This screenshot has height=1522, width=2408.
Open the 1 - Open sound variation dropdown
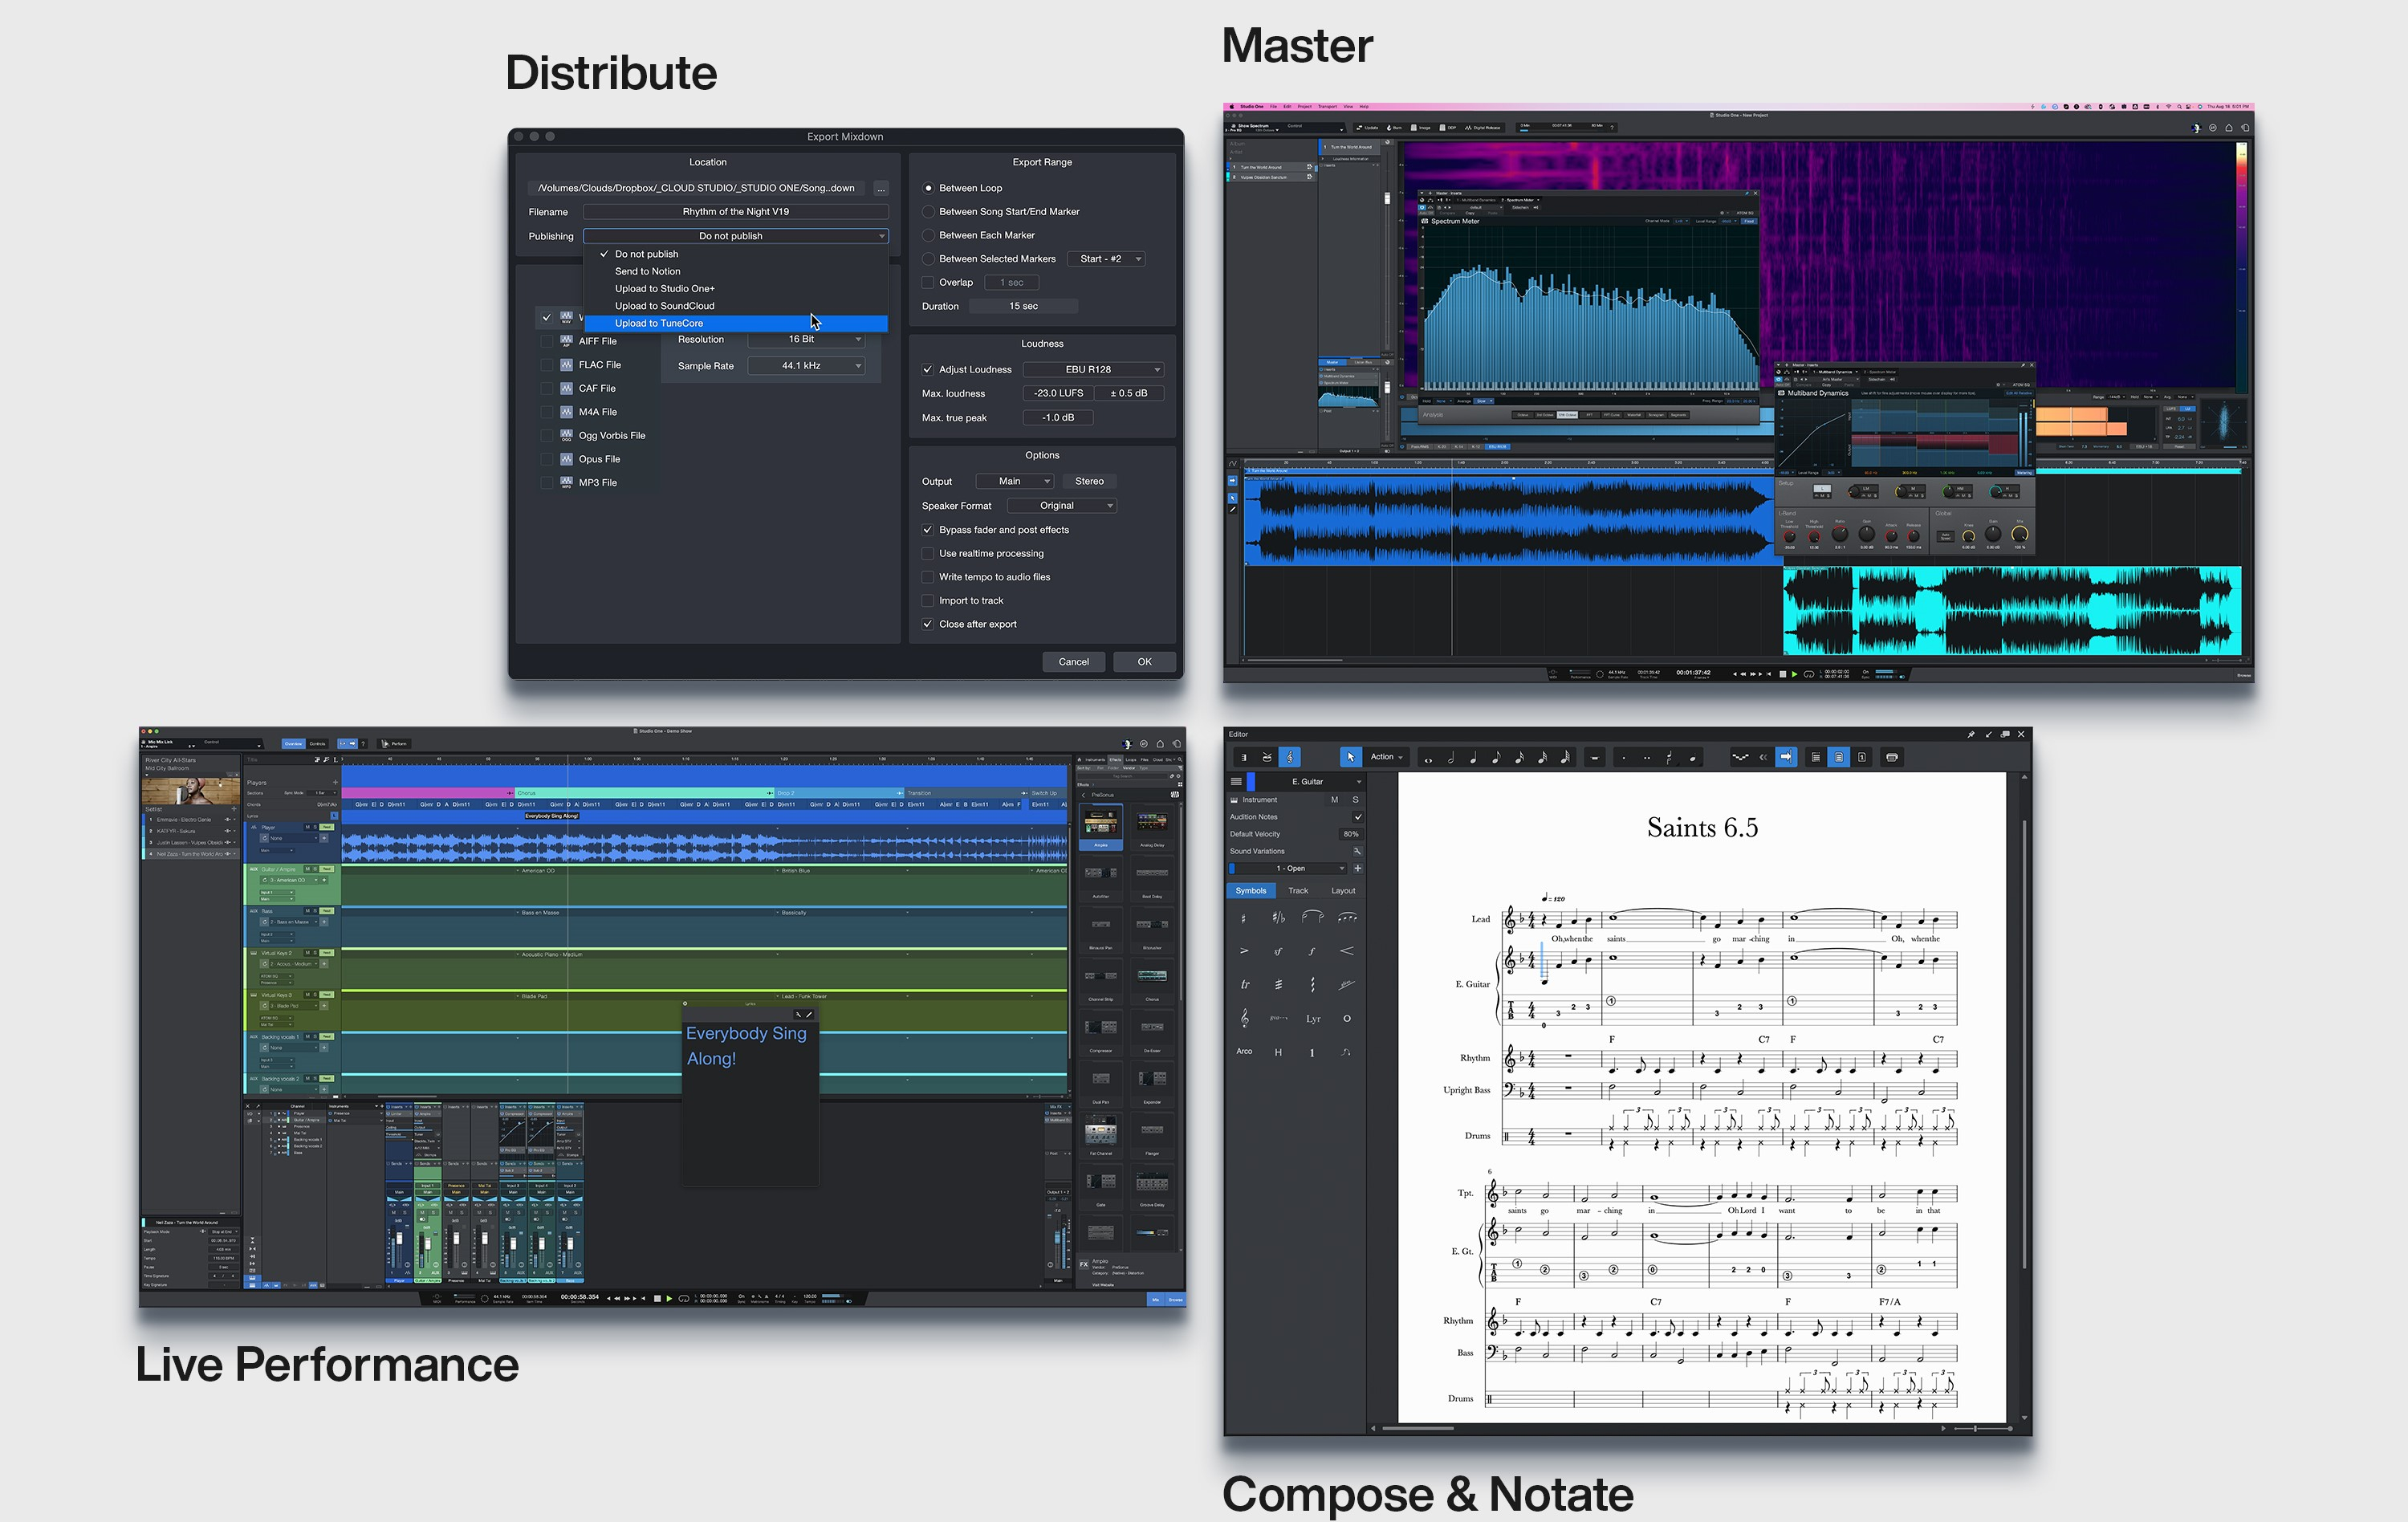click(x=1290, y=868)
